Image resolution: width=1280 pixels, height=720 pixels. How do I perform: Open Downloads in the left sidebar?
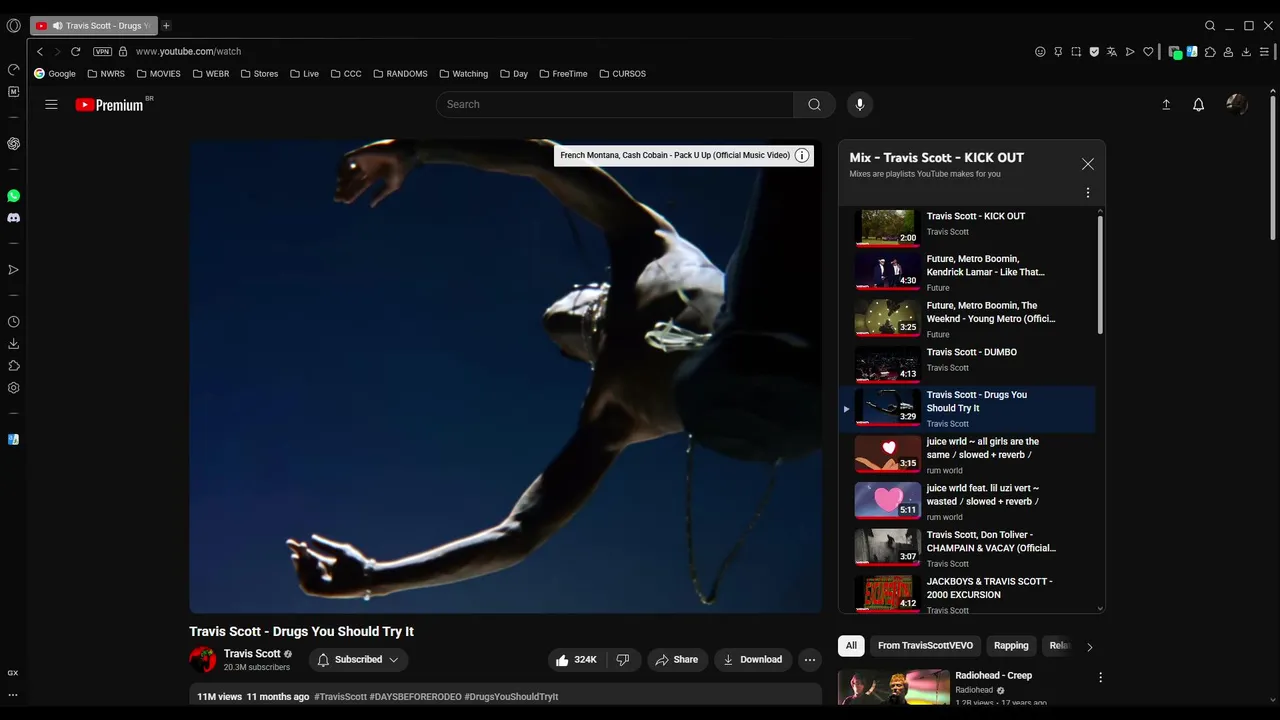click(13, 344)
